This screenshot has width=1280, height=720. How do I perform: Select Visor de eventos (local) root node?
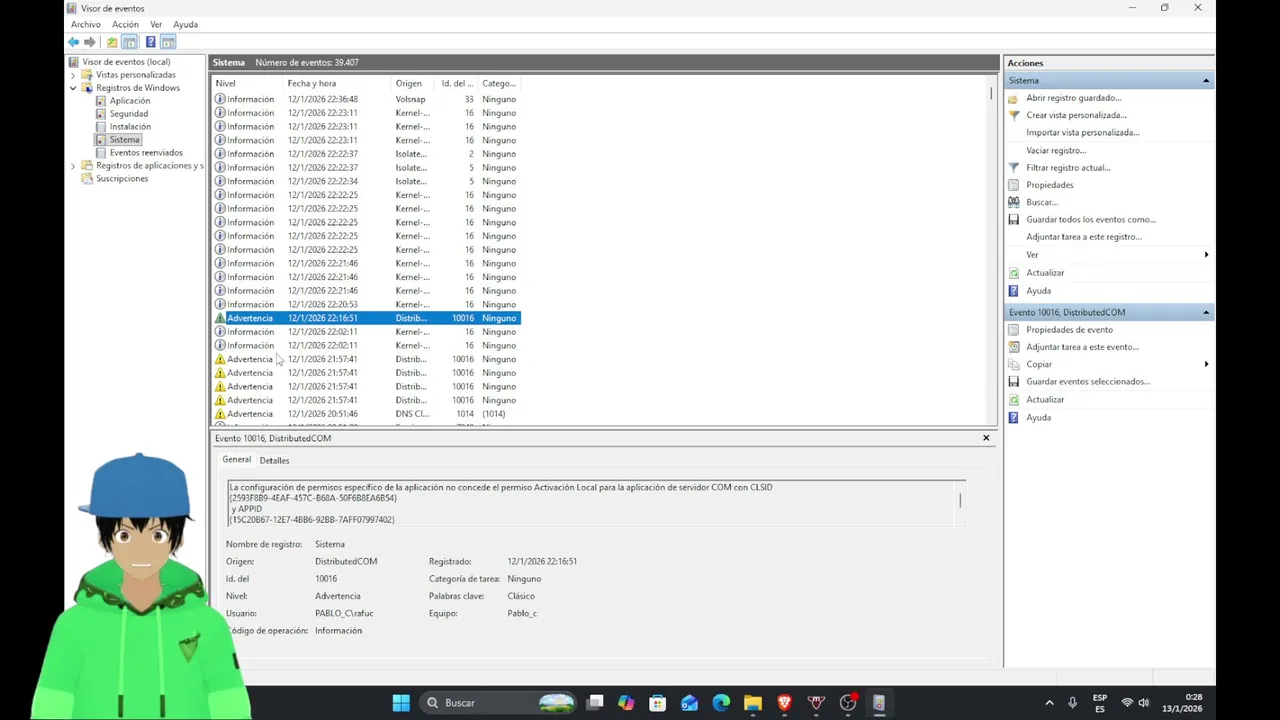pyautogui.click(x=126, y=62)
